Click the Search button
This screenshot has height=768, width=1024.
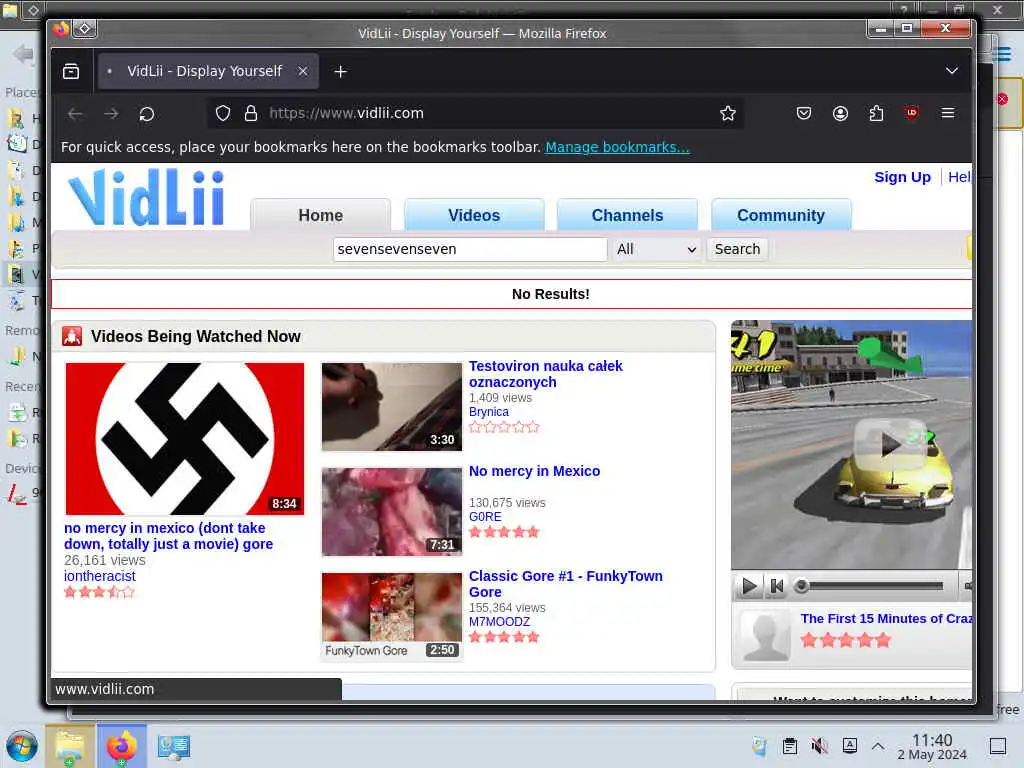pyautogui.click(x=737, y=249)
